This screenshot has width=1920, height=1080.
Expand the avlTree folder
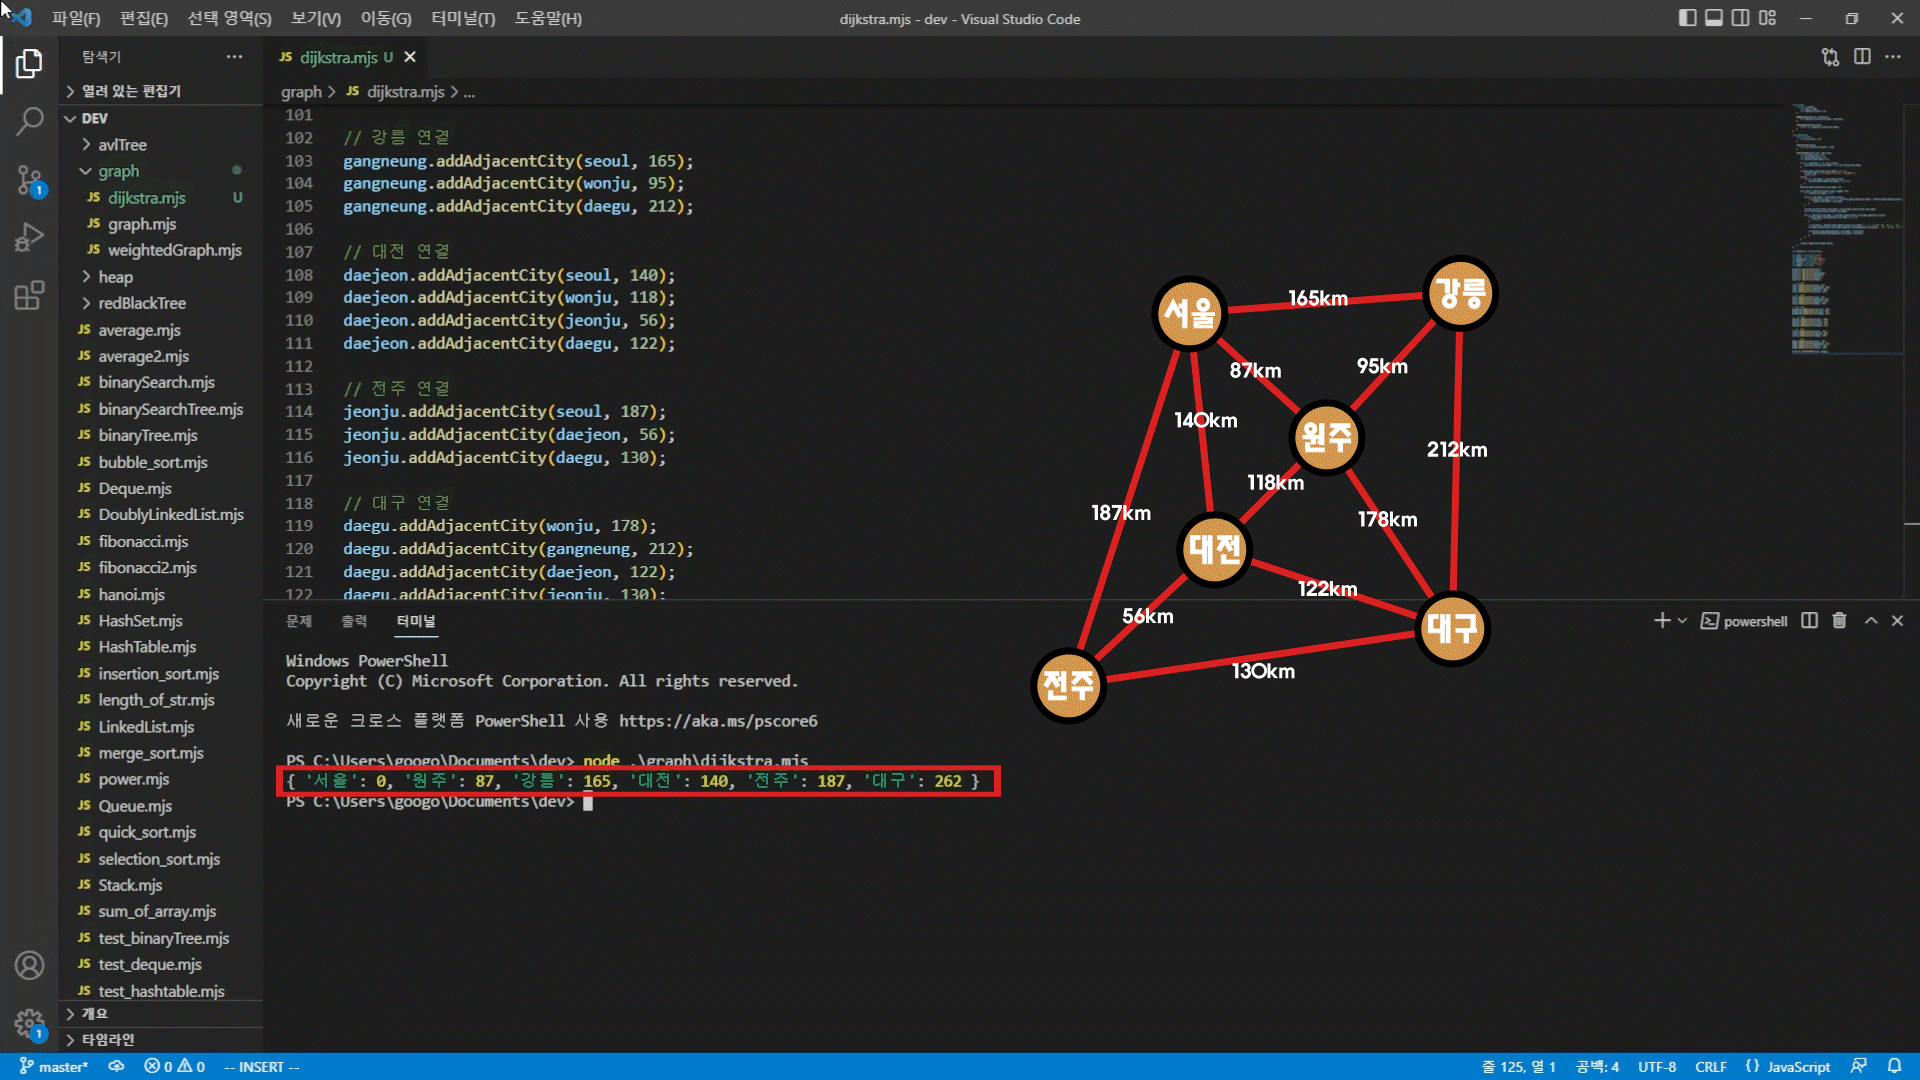122,145
